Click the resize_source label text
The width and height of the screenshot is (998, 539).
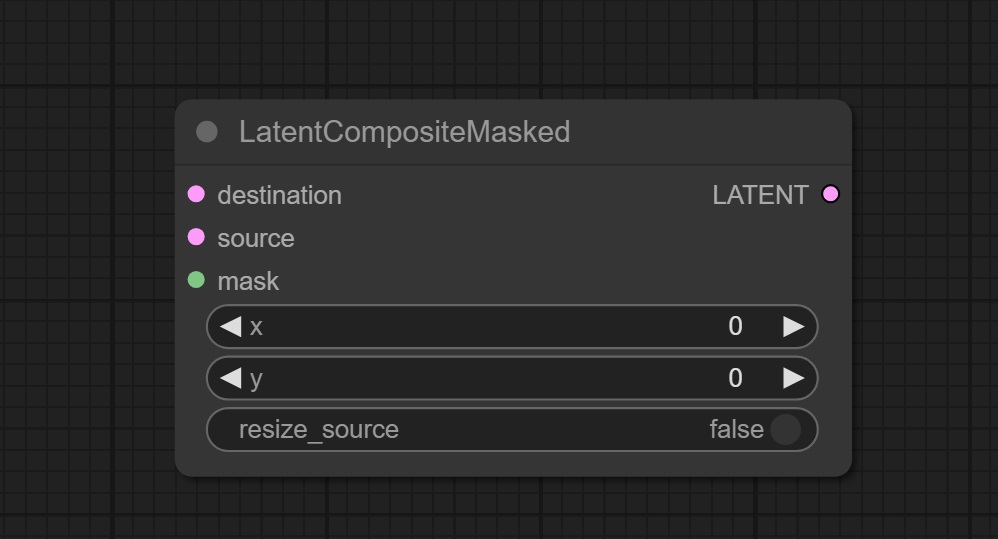(x=318, y=430)
